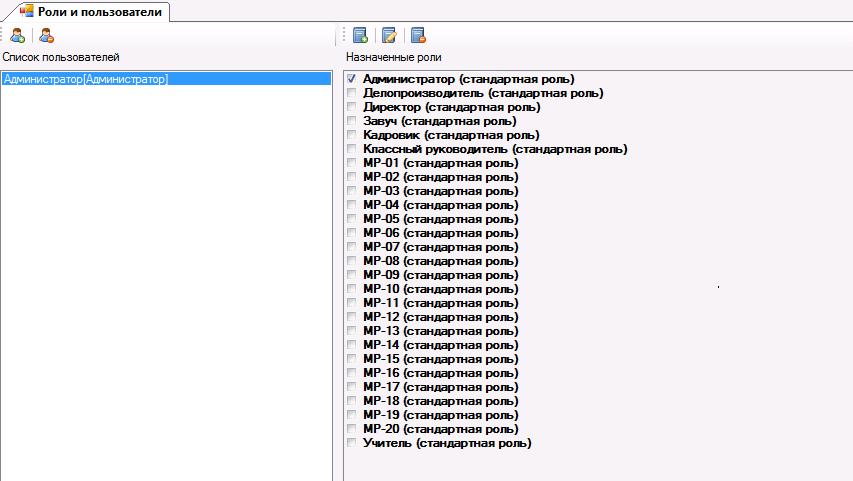This screenshot has height=481, width=853.
Task: Uncheck the Администратор role checkbox
Action: (351, 79)
